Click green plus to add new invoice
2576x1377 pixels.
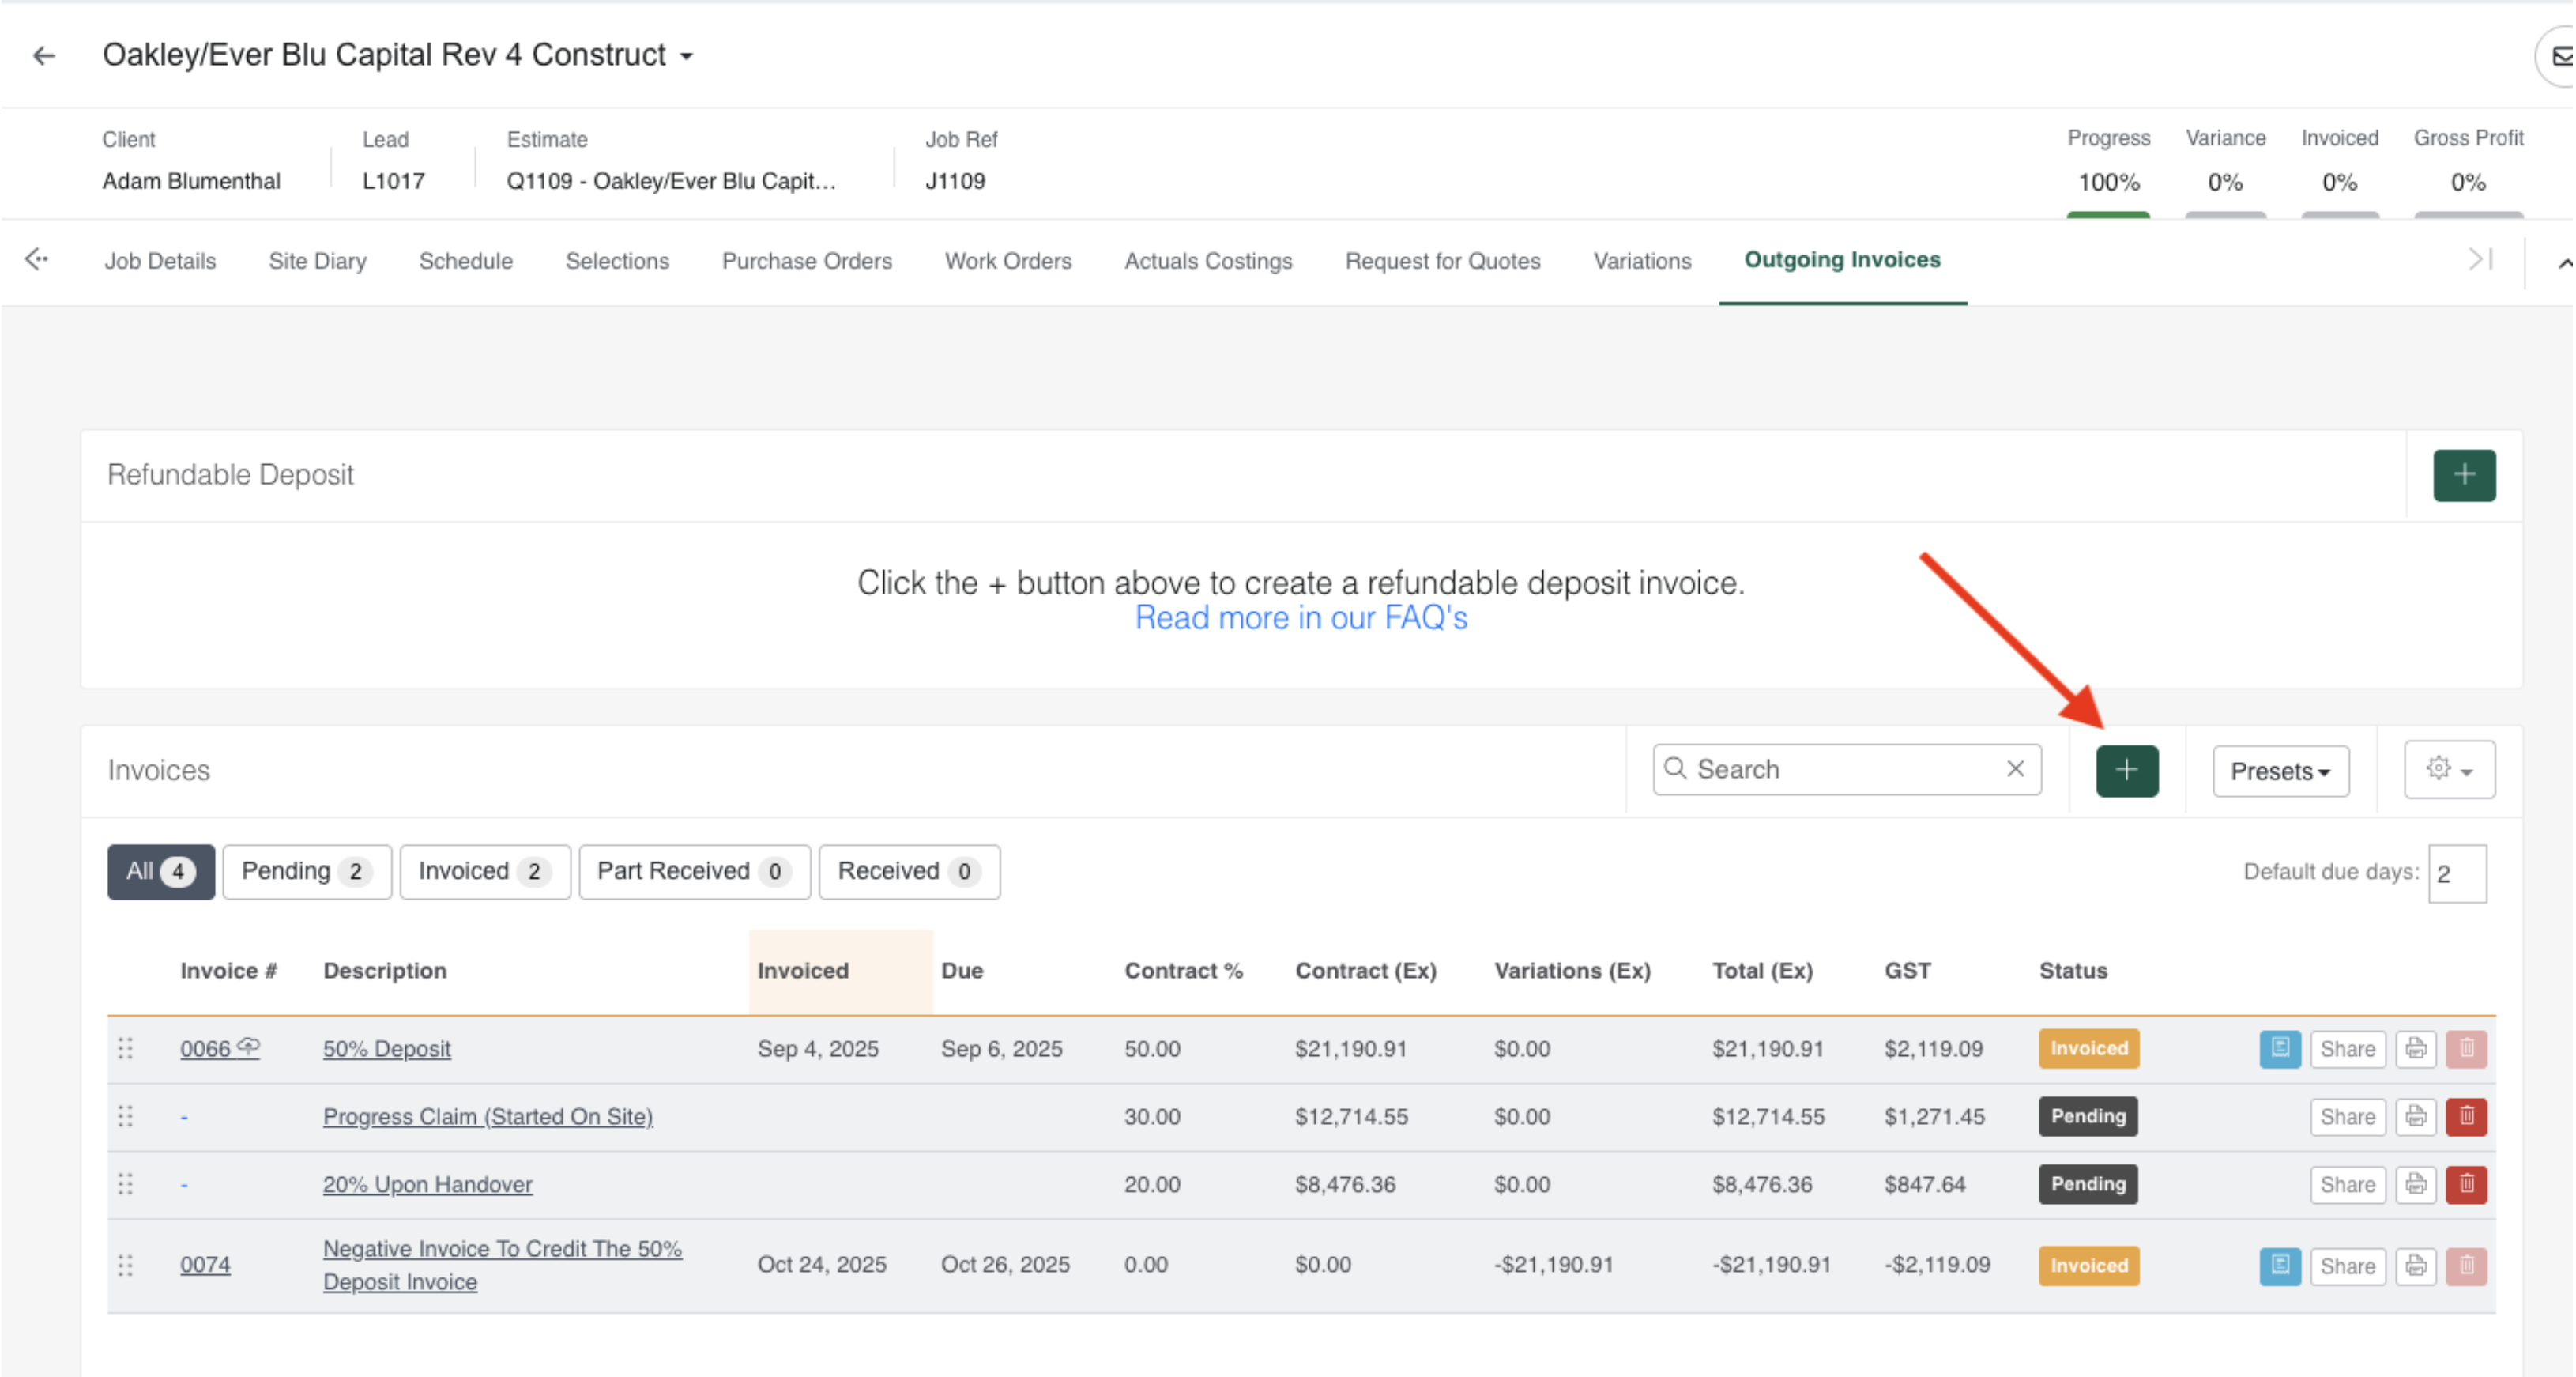[2126, 770]
